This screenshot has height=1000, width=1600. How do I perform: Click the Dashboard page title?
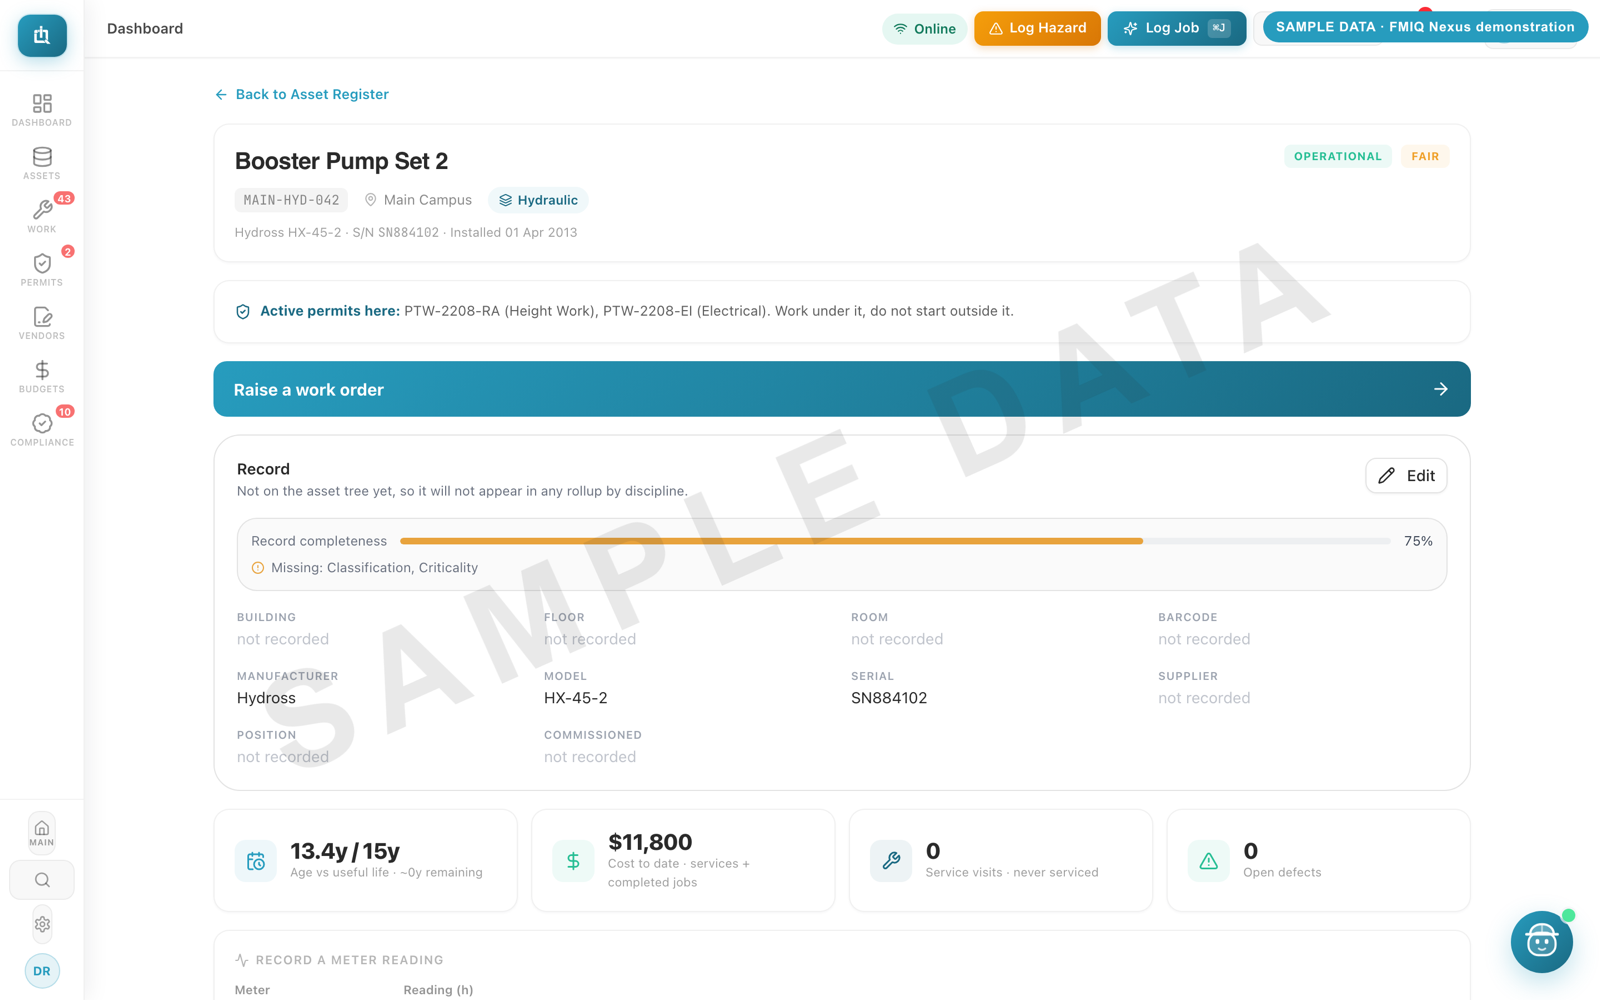(145, 28)
